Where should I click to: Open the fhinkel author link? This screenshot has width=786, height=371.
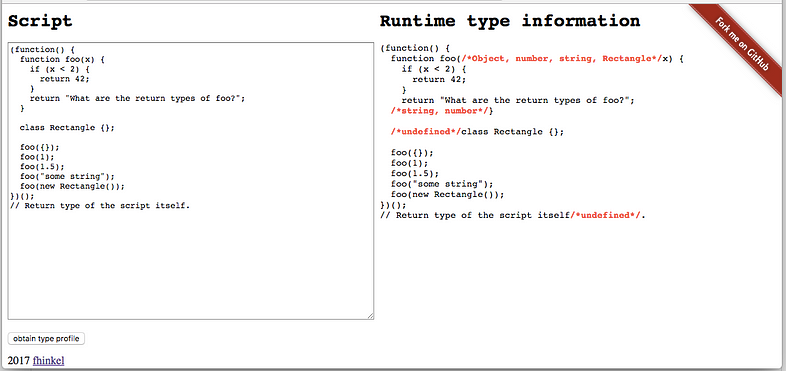49,360
